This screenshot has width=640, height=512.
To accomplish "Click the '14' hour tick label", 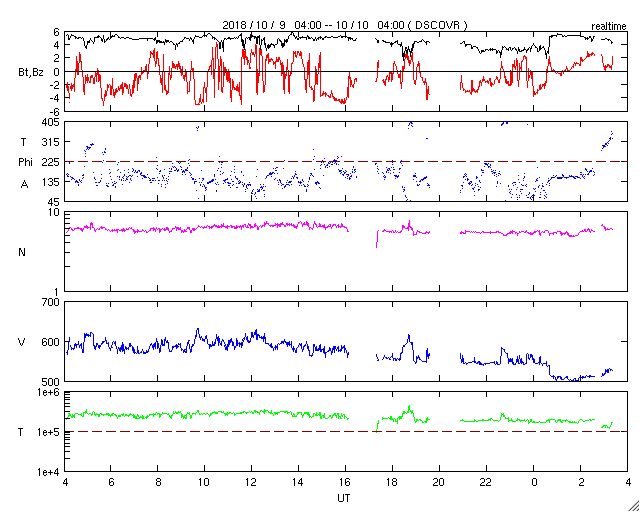I will [x=299, y=484].
